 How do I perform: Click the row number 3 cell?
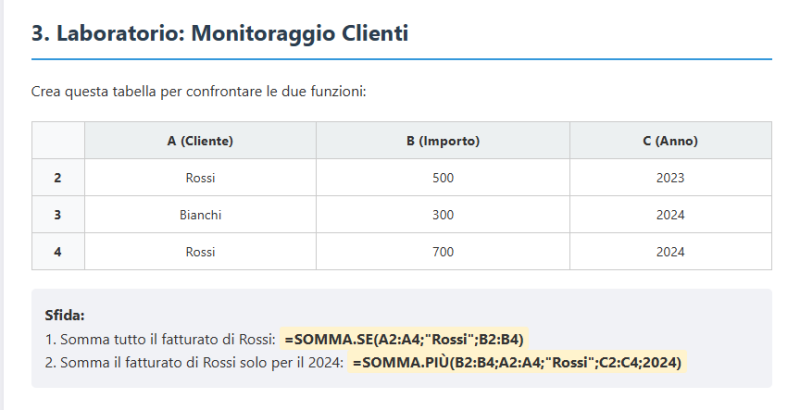tap(58, 215)
